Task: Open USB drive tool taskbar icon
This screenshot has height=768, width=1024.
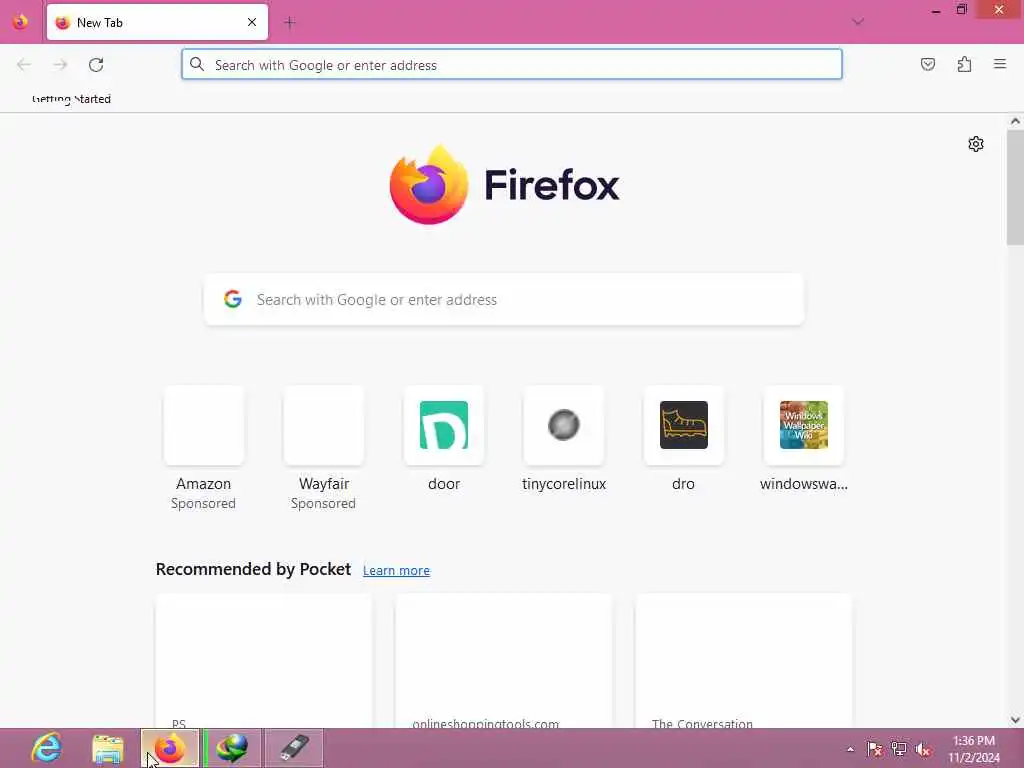Action: (293, 748)
